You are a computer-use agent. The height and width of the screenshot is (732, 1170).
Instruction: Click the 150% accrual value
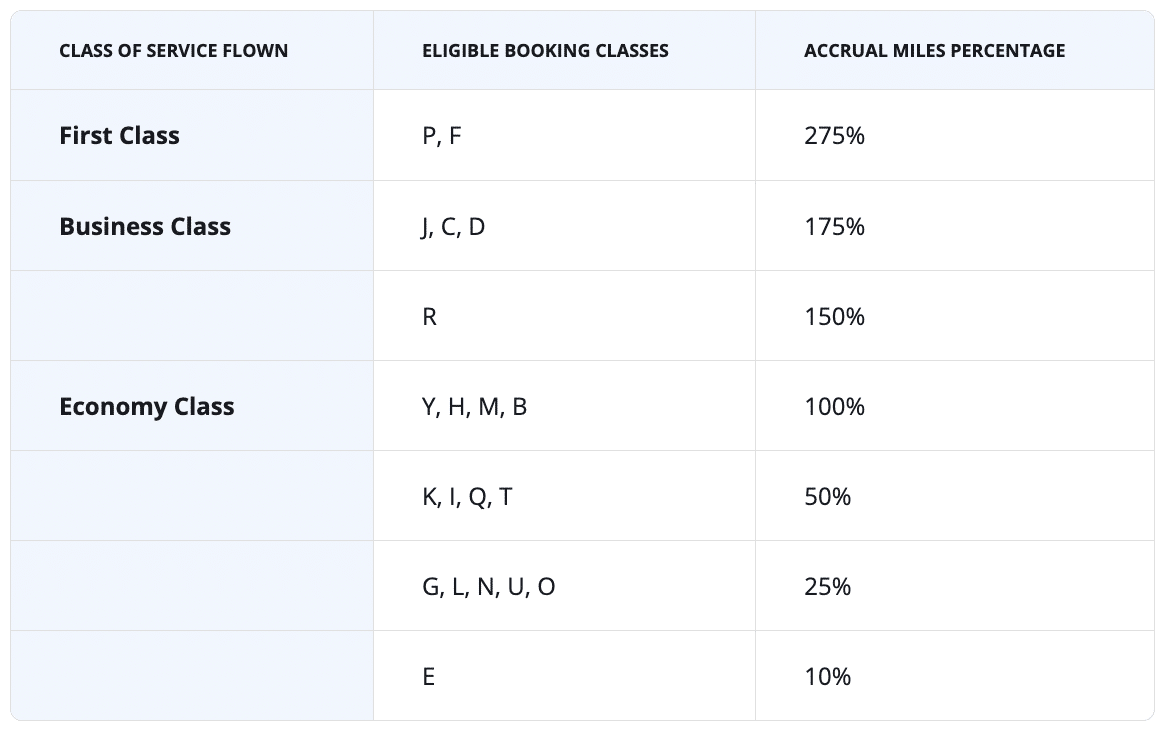pos(834,317)
